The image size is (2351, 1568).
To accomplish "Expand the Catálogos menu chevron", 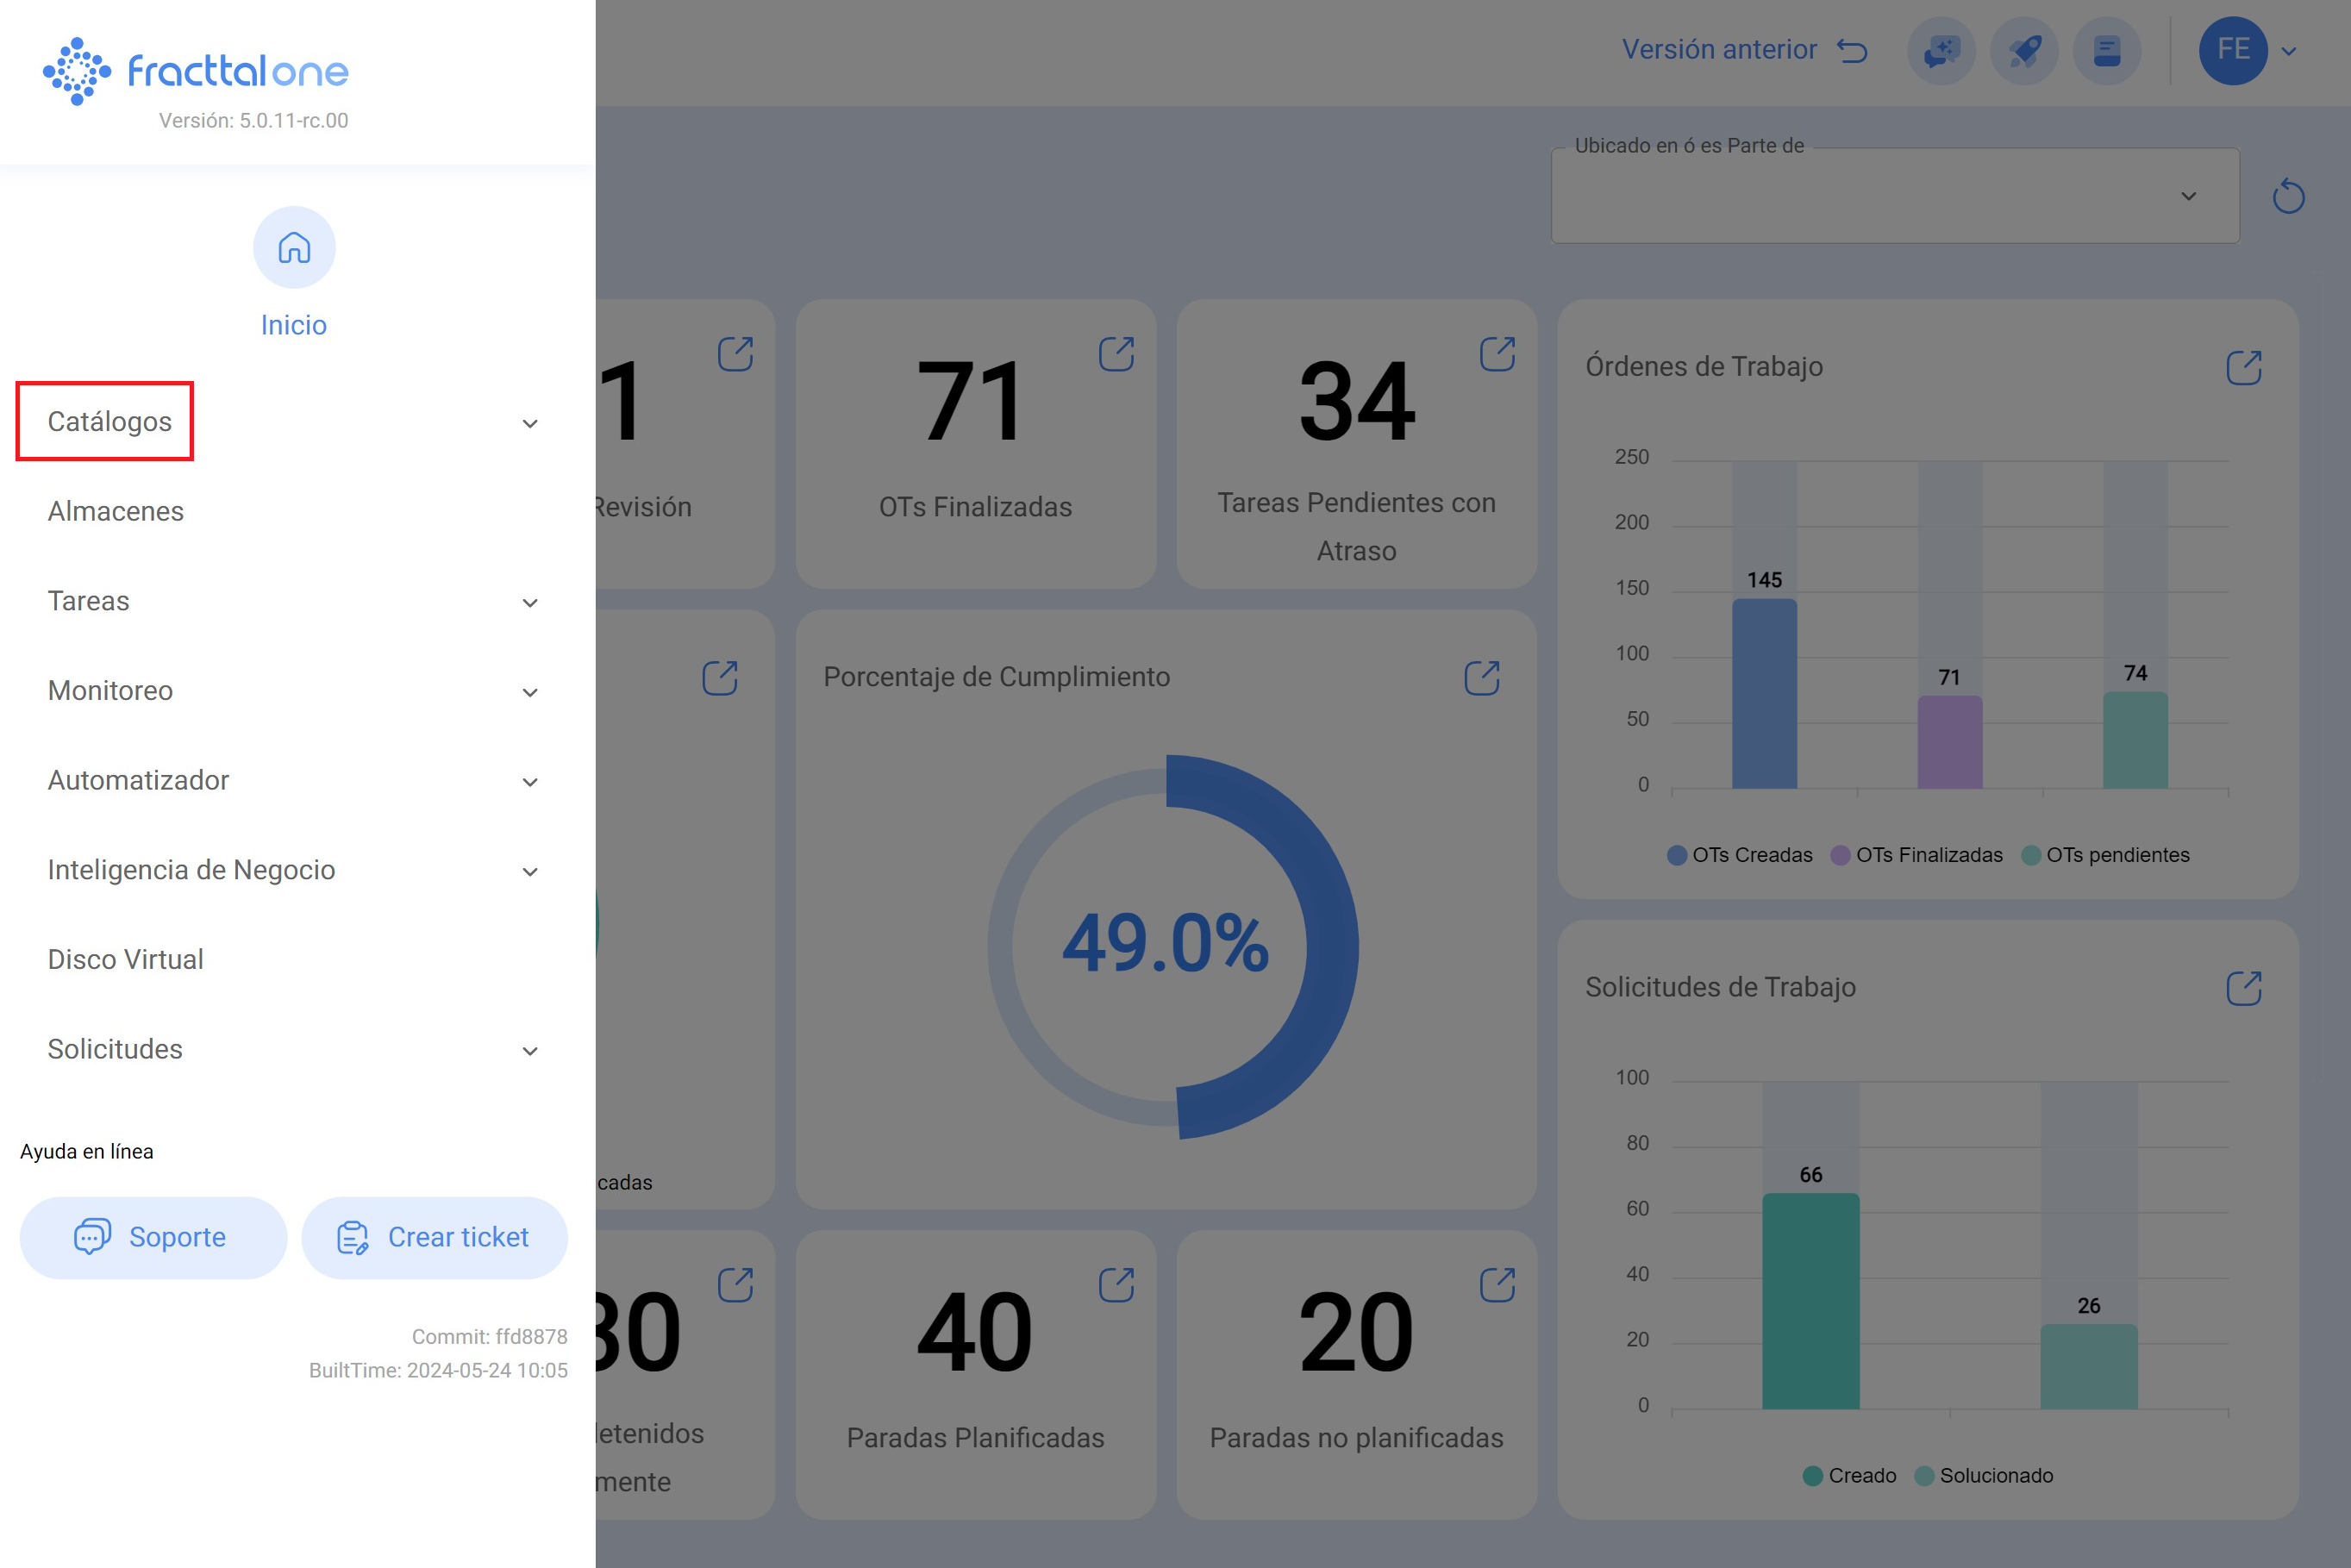I will point(530,423).
